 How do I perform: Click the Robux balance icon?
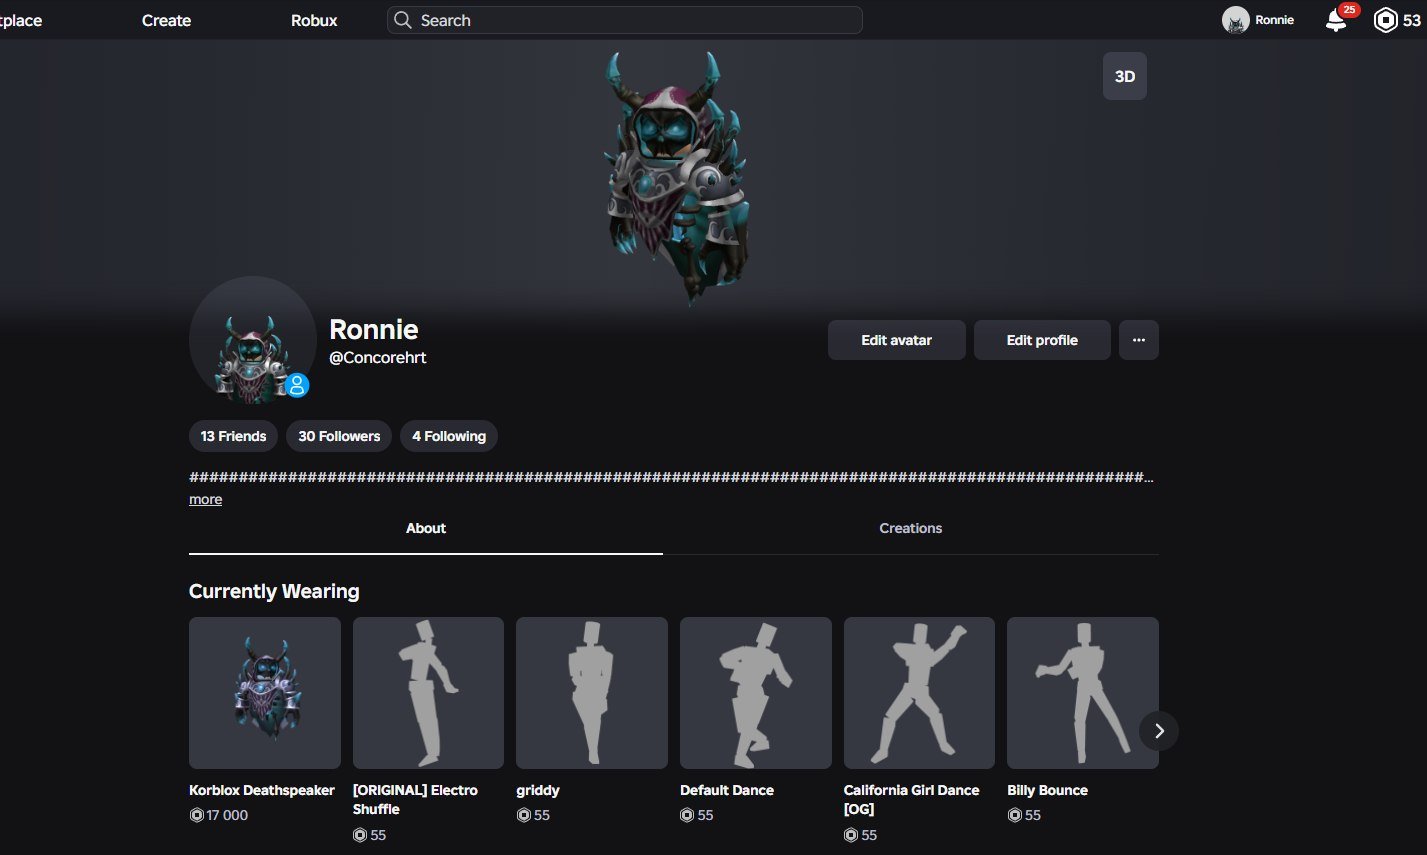(x=1385, y=20)
